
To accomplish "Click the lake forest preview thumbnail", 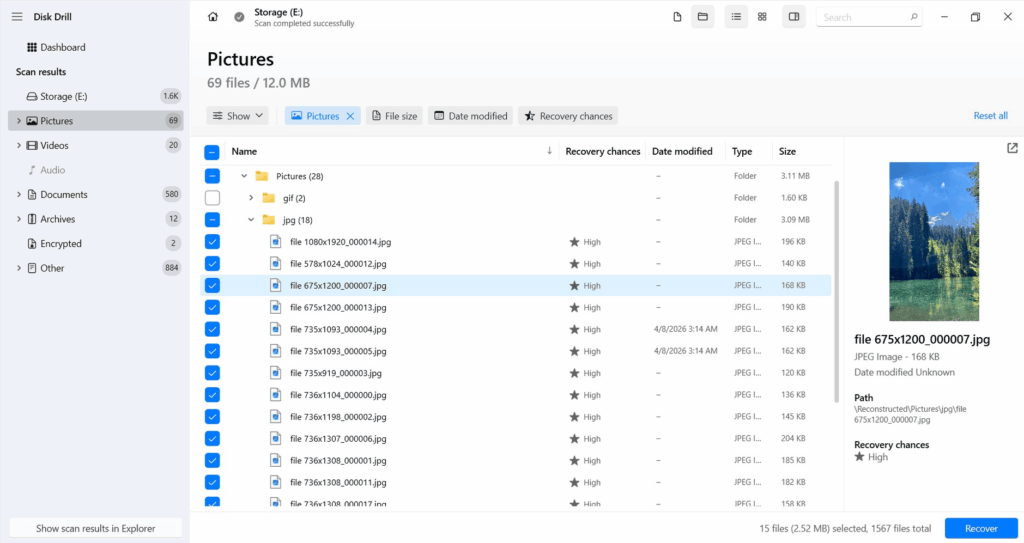I will point(934,241).
